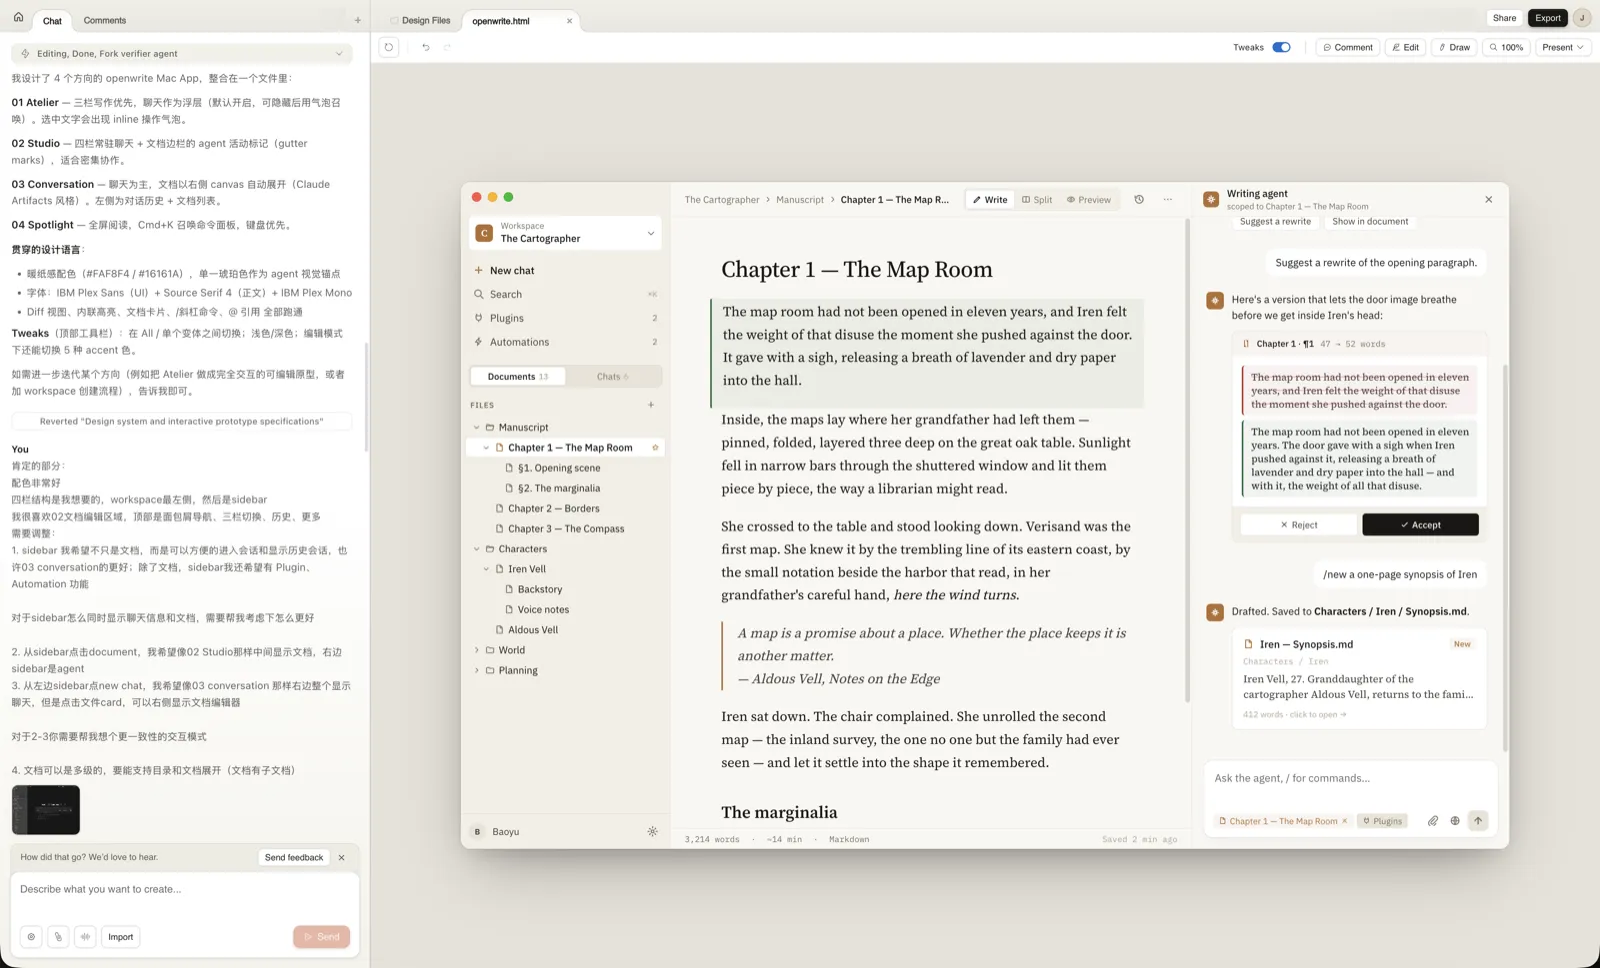Send agent message with up-arrow button
This screenshot has height=968, width=1600.
(x=1478, y=821)
